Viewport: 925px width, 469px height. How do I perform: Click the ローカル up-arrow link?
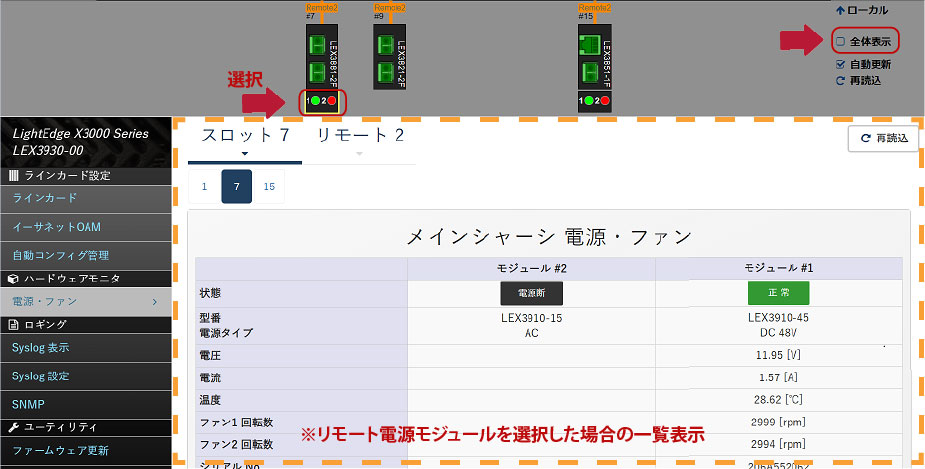[861, 10]
